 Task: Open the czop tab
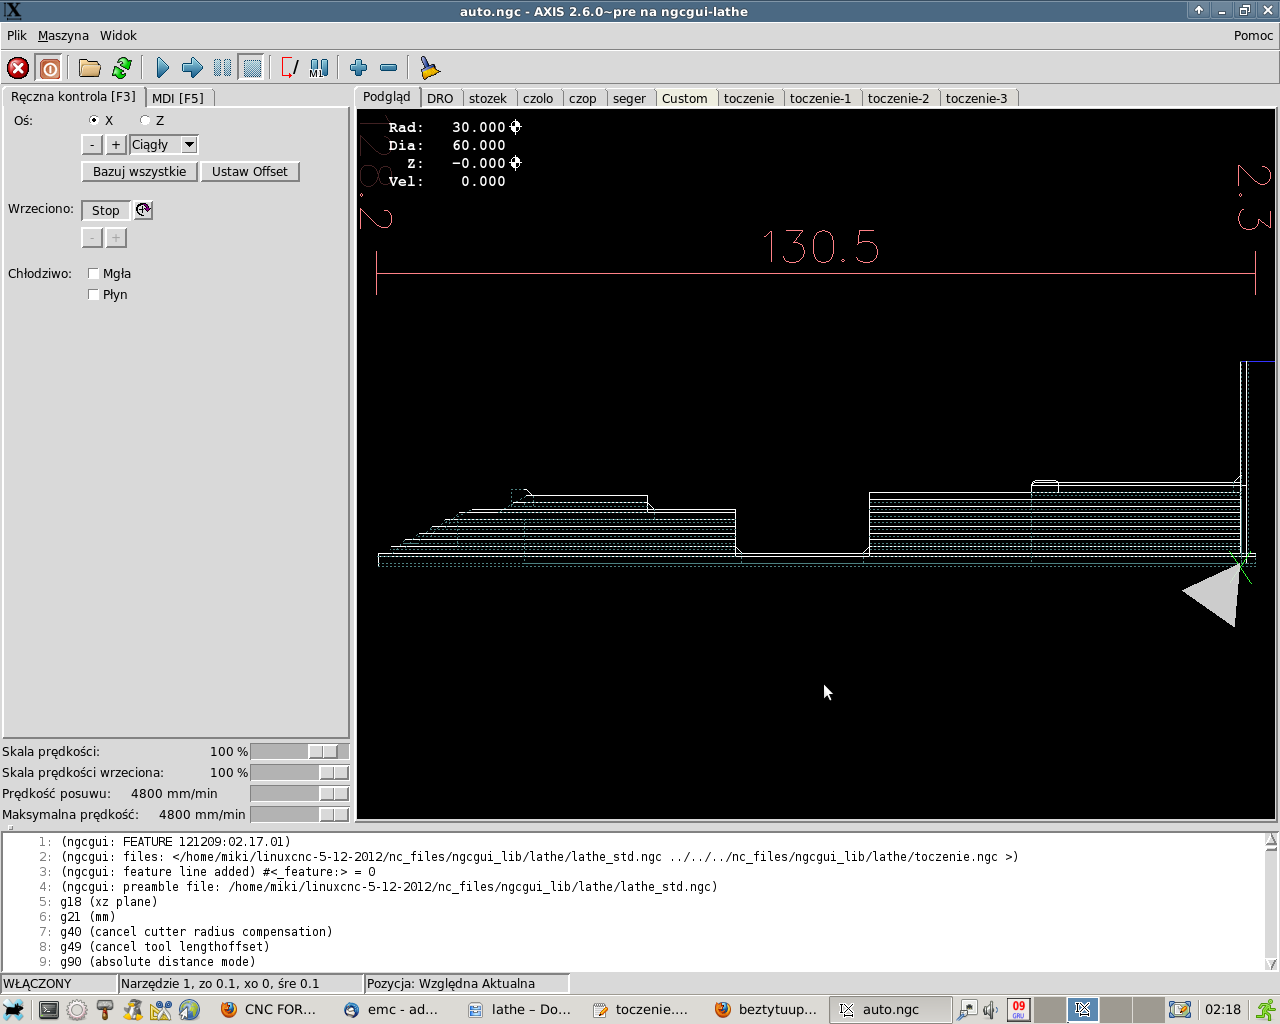click(583, 98)
